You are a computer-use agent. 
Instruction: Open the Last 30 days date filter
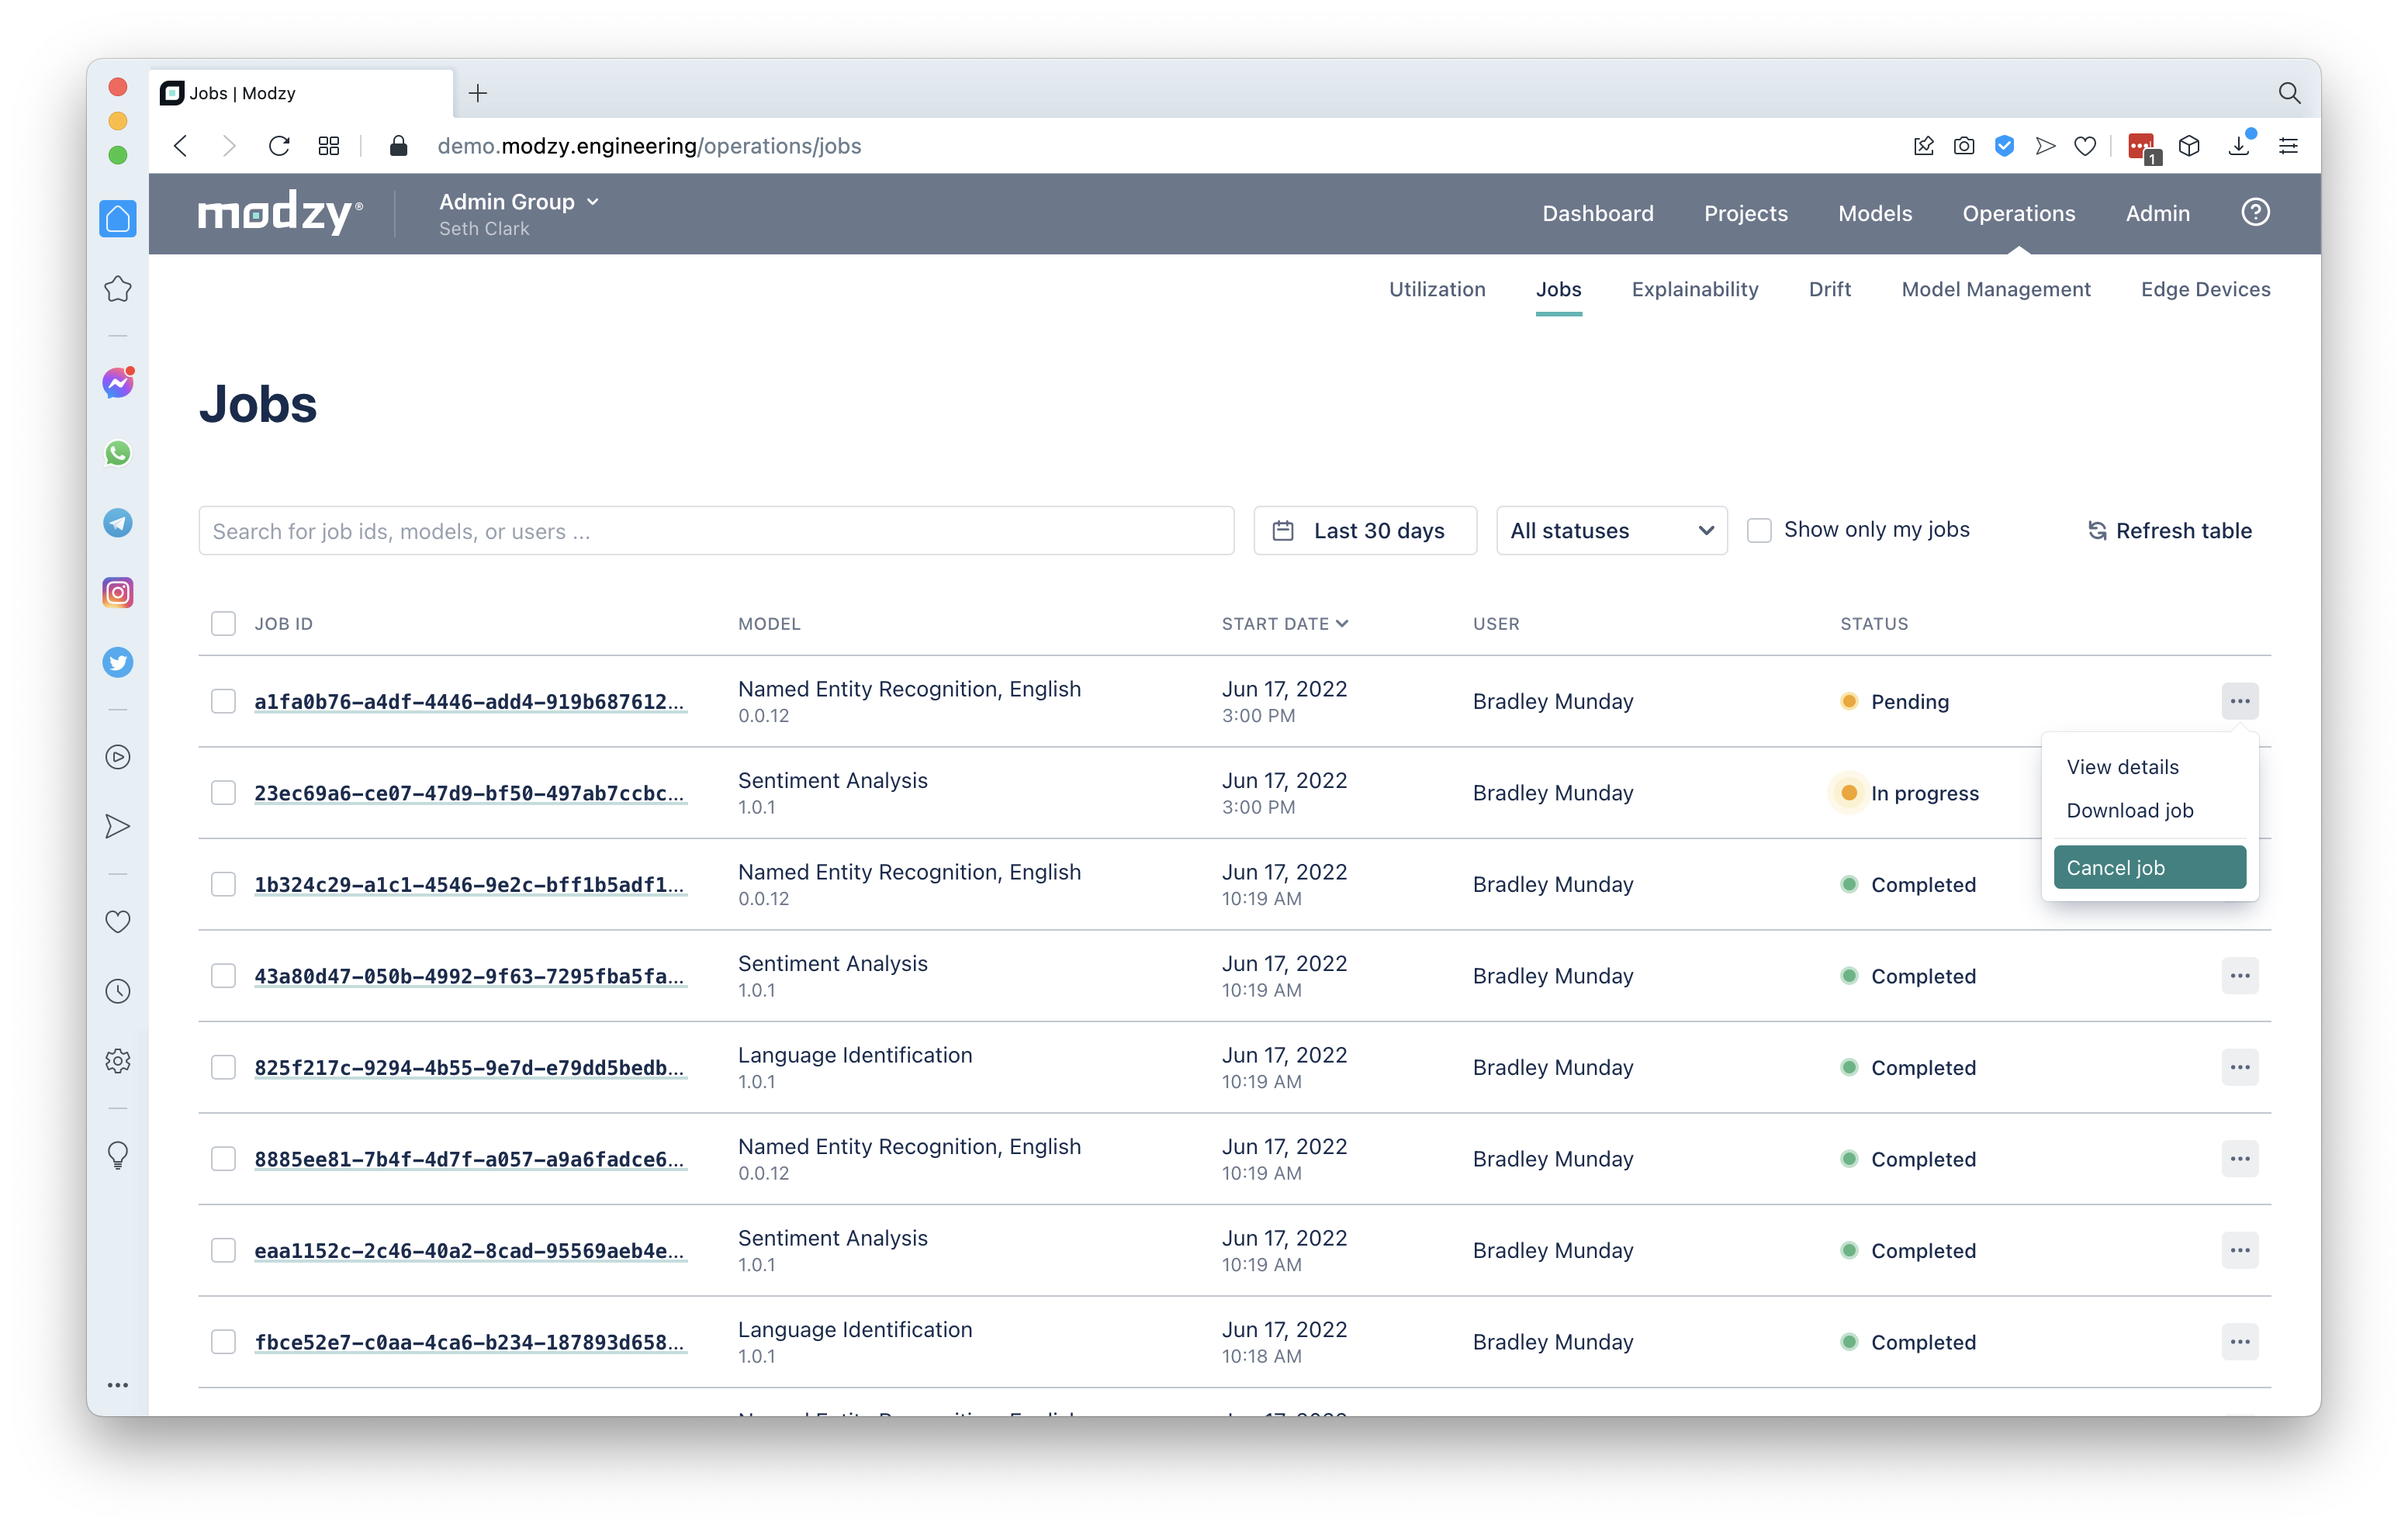[x=1364, y=531]
